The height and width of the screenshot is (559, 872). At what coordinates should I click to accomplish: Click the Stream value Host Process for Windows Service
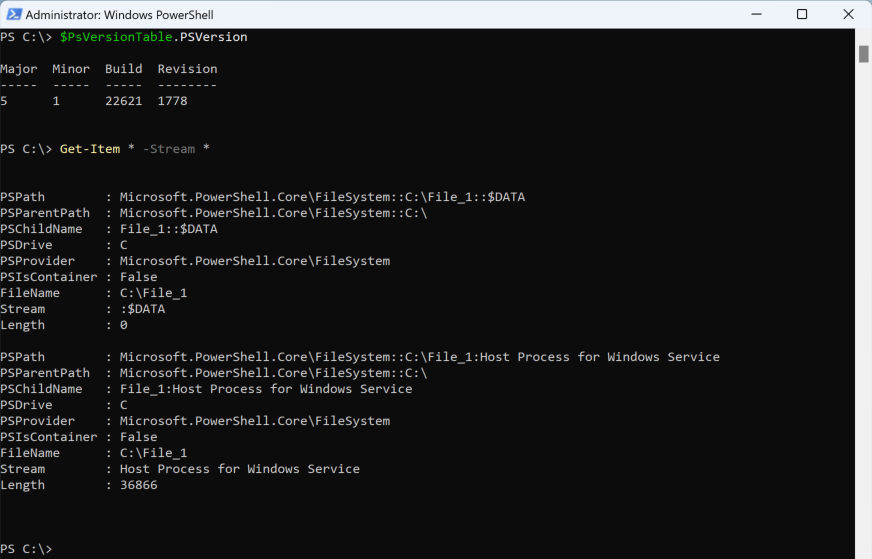tap(240, 469)
